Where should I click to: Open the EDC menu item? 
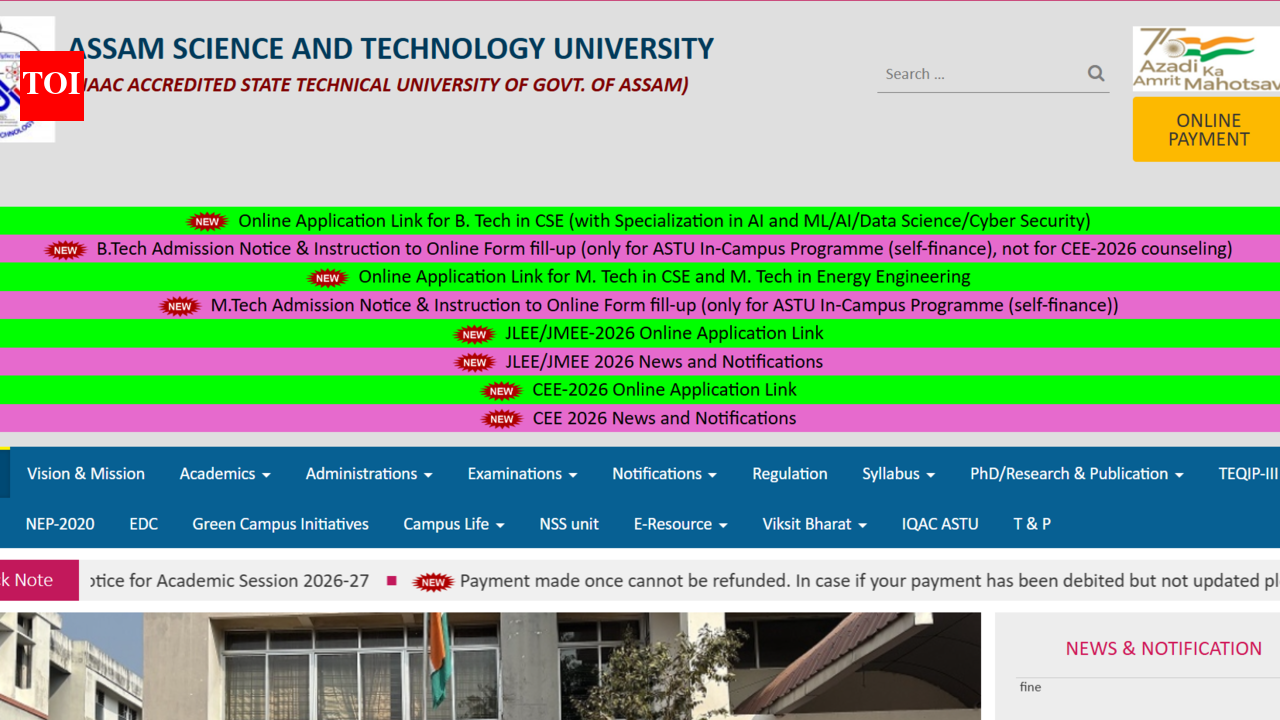pos(144,523)
